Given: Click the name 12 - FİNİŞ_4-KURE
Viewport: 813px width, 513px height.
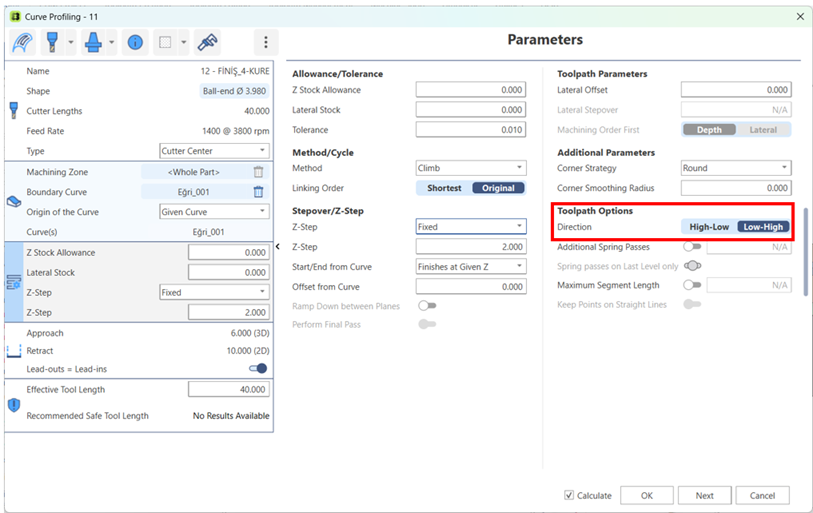Looking at the screenshot, I should pyautogui.click(x=235, y=71).
